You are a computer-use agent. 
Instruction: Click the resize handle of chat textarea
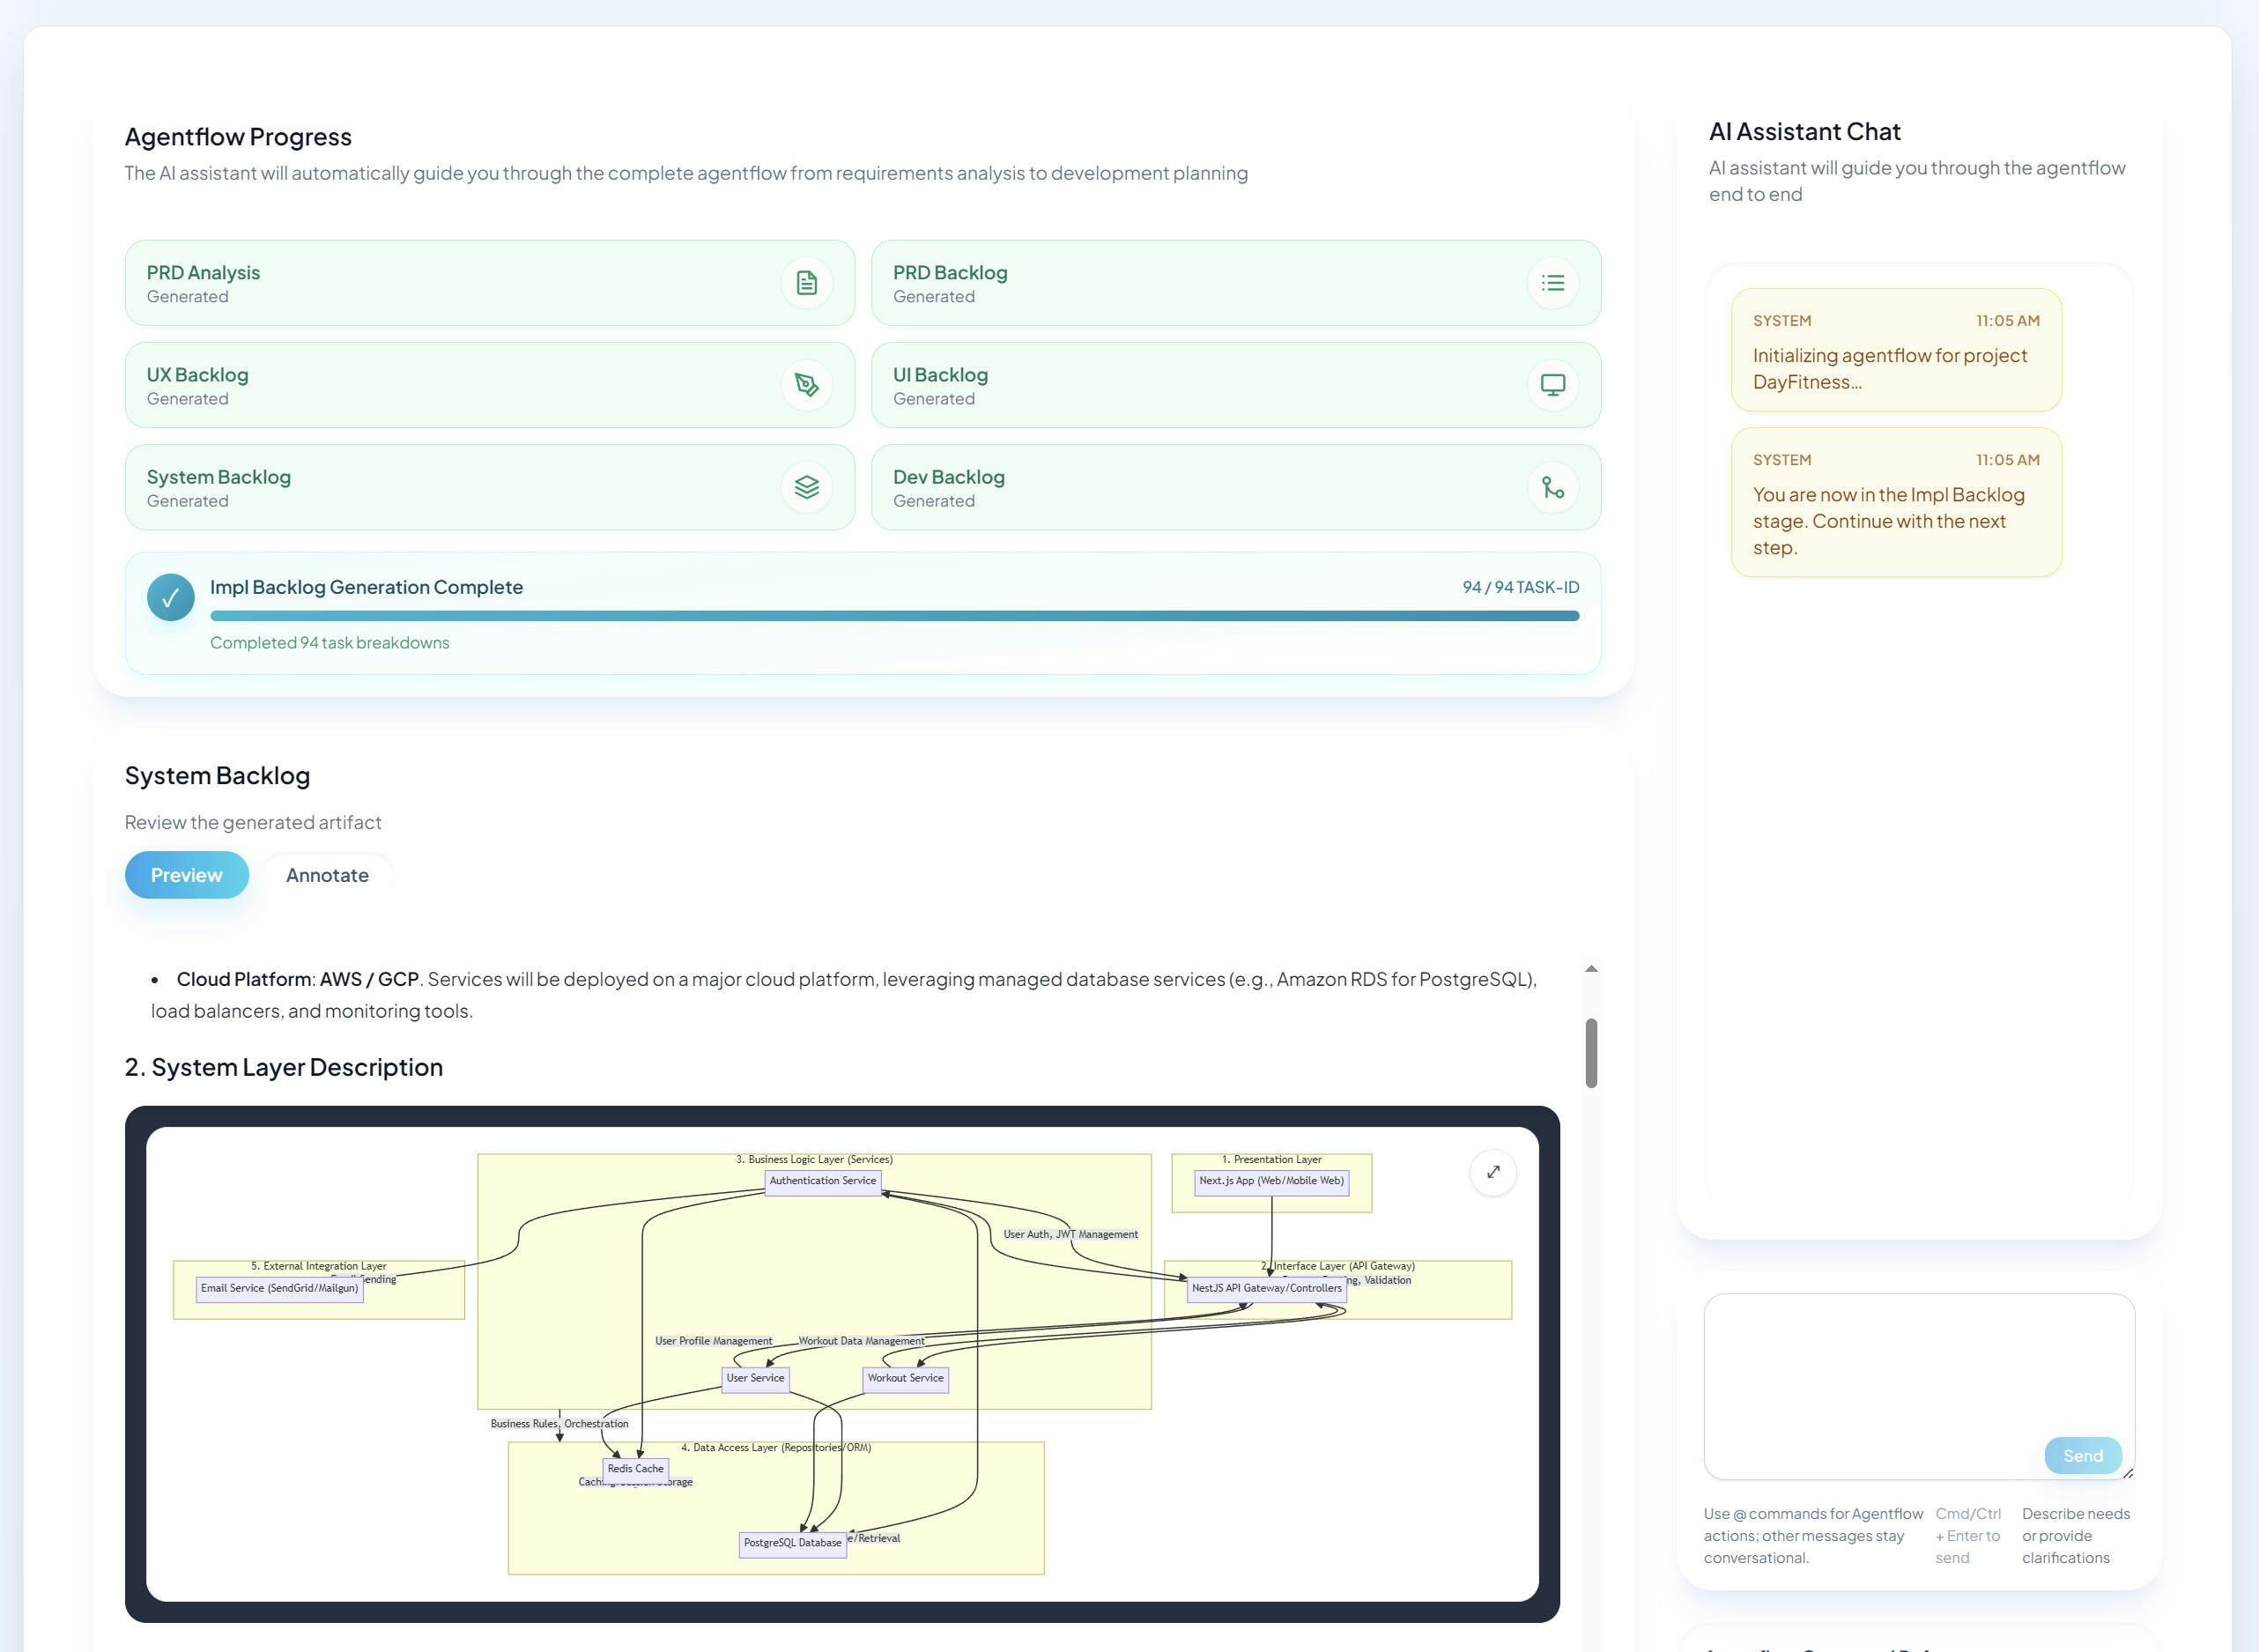pyautogui.click(x=2128, y=1473)
